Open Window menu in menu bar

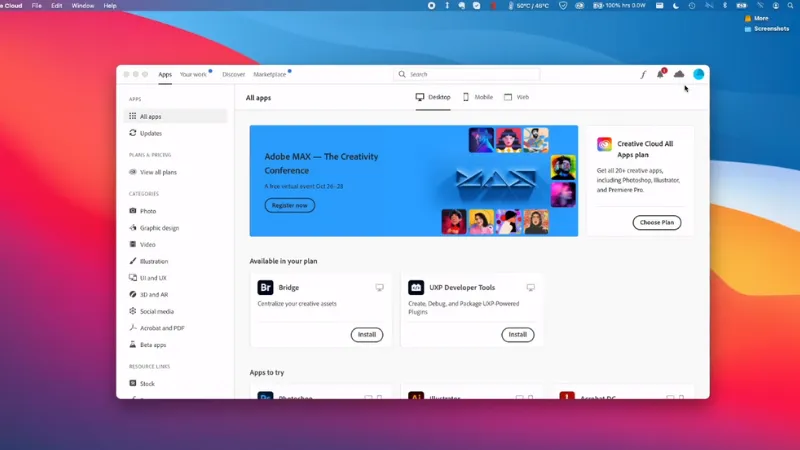pyautogui.click(x=83, y=6)
